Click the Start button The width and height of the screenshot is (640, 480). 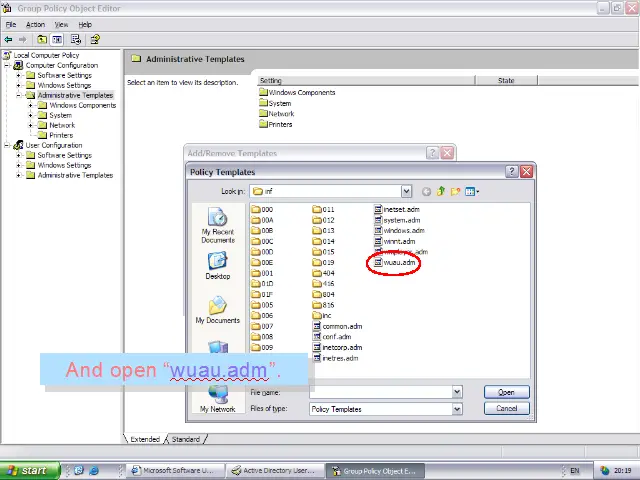coord(29,471)
